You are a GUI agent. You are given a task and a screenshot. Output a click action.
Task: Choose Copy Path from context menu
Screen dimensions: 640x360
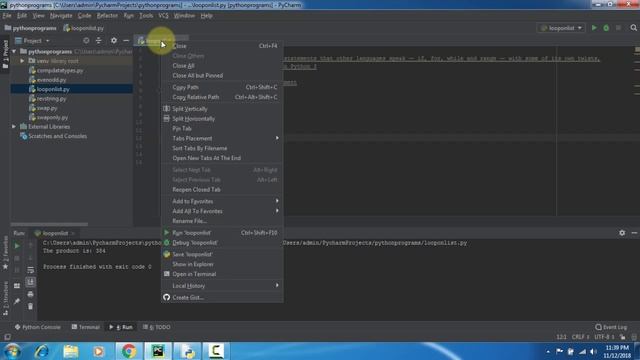[222, 87]
